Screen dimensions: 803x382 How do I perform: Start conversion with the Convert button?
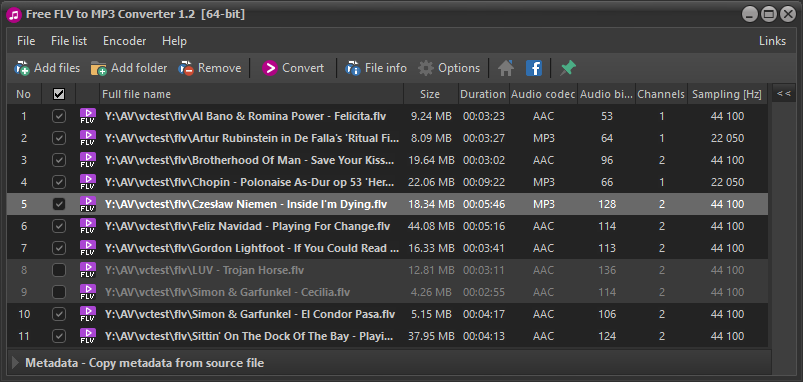click(x=293, y=68)
